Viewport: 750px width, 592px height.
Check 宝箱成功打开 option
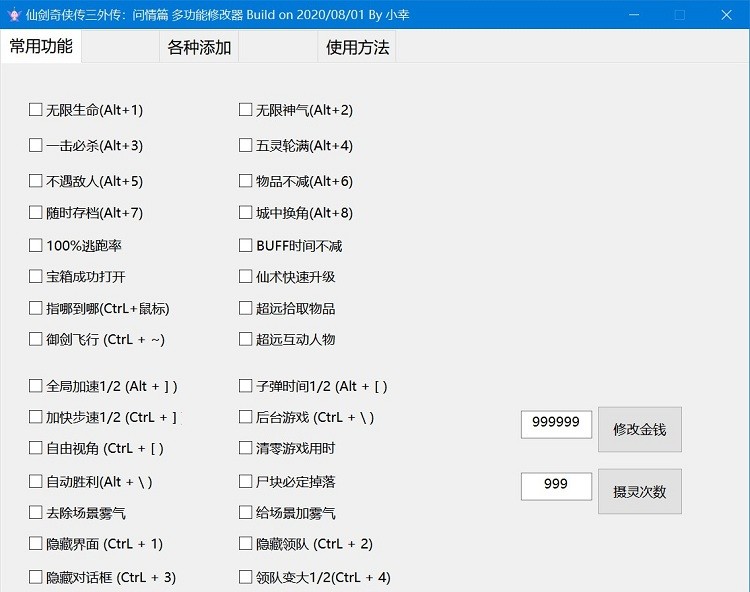coord(35,276)
